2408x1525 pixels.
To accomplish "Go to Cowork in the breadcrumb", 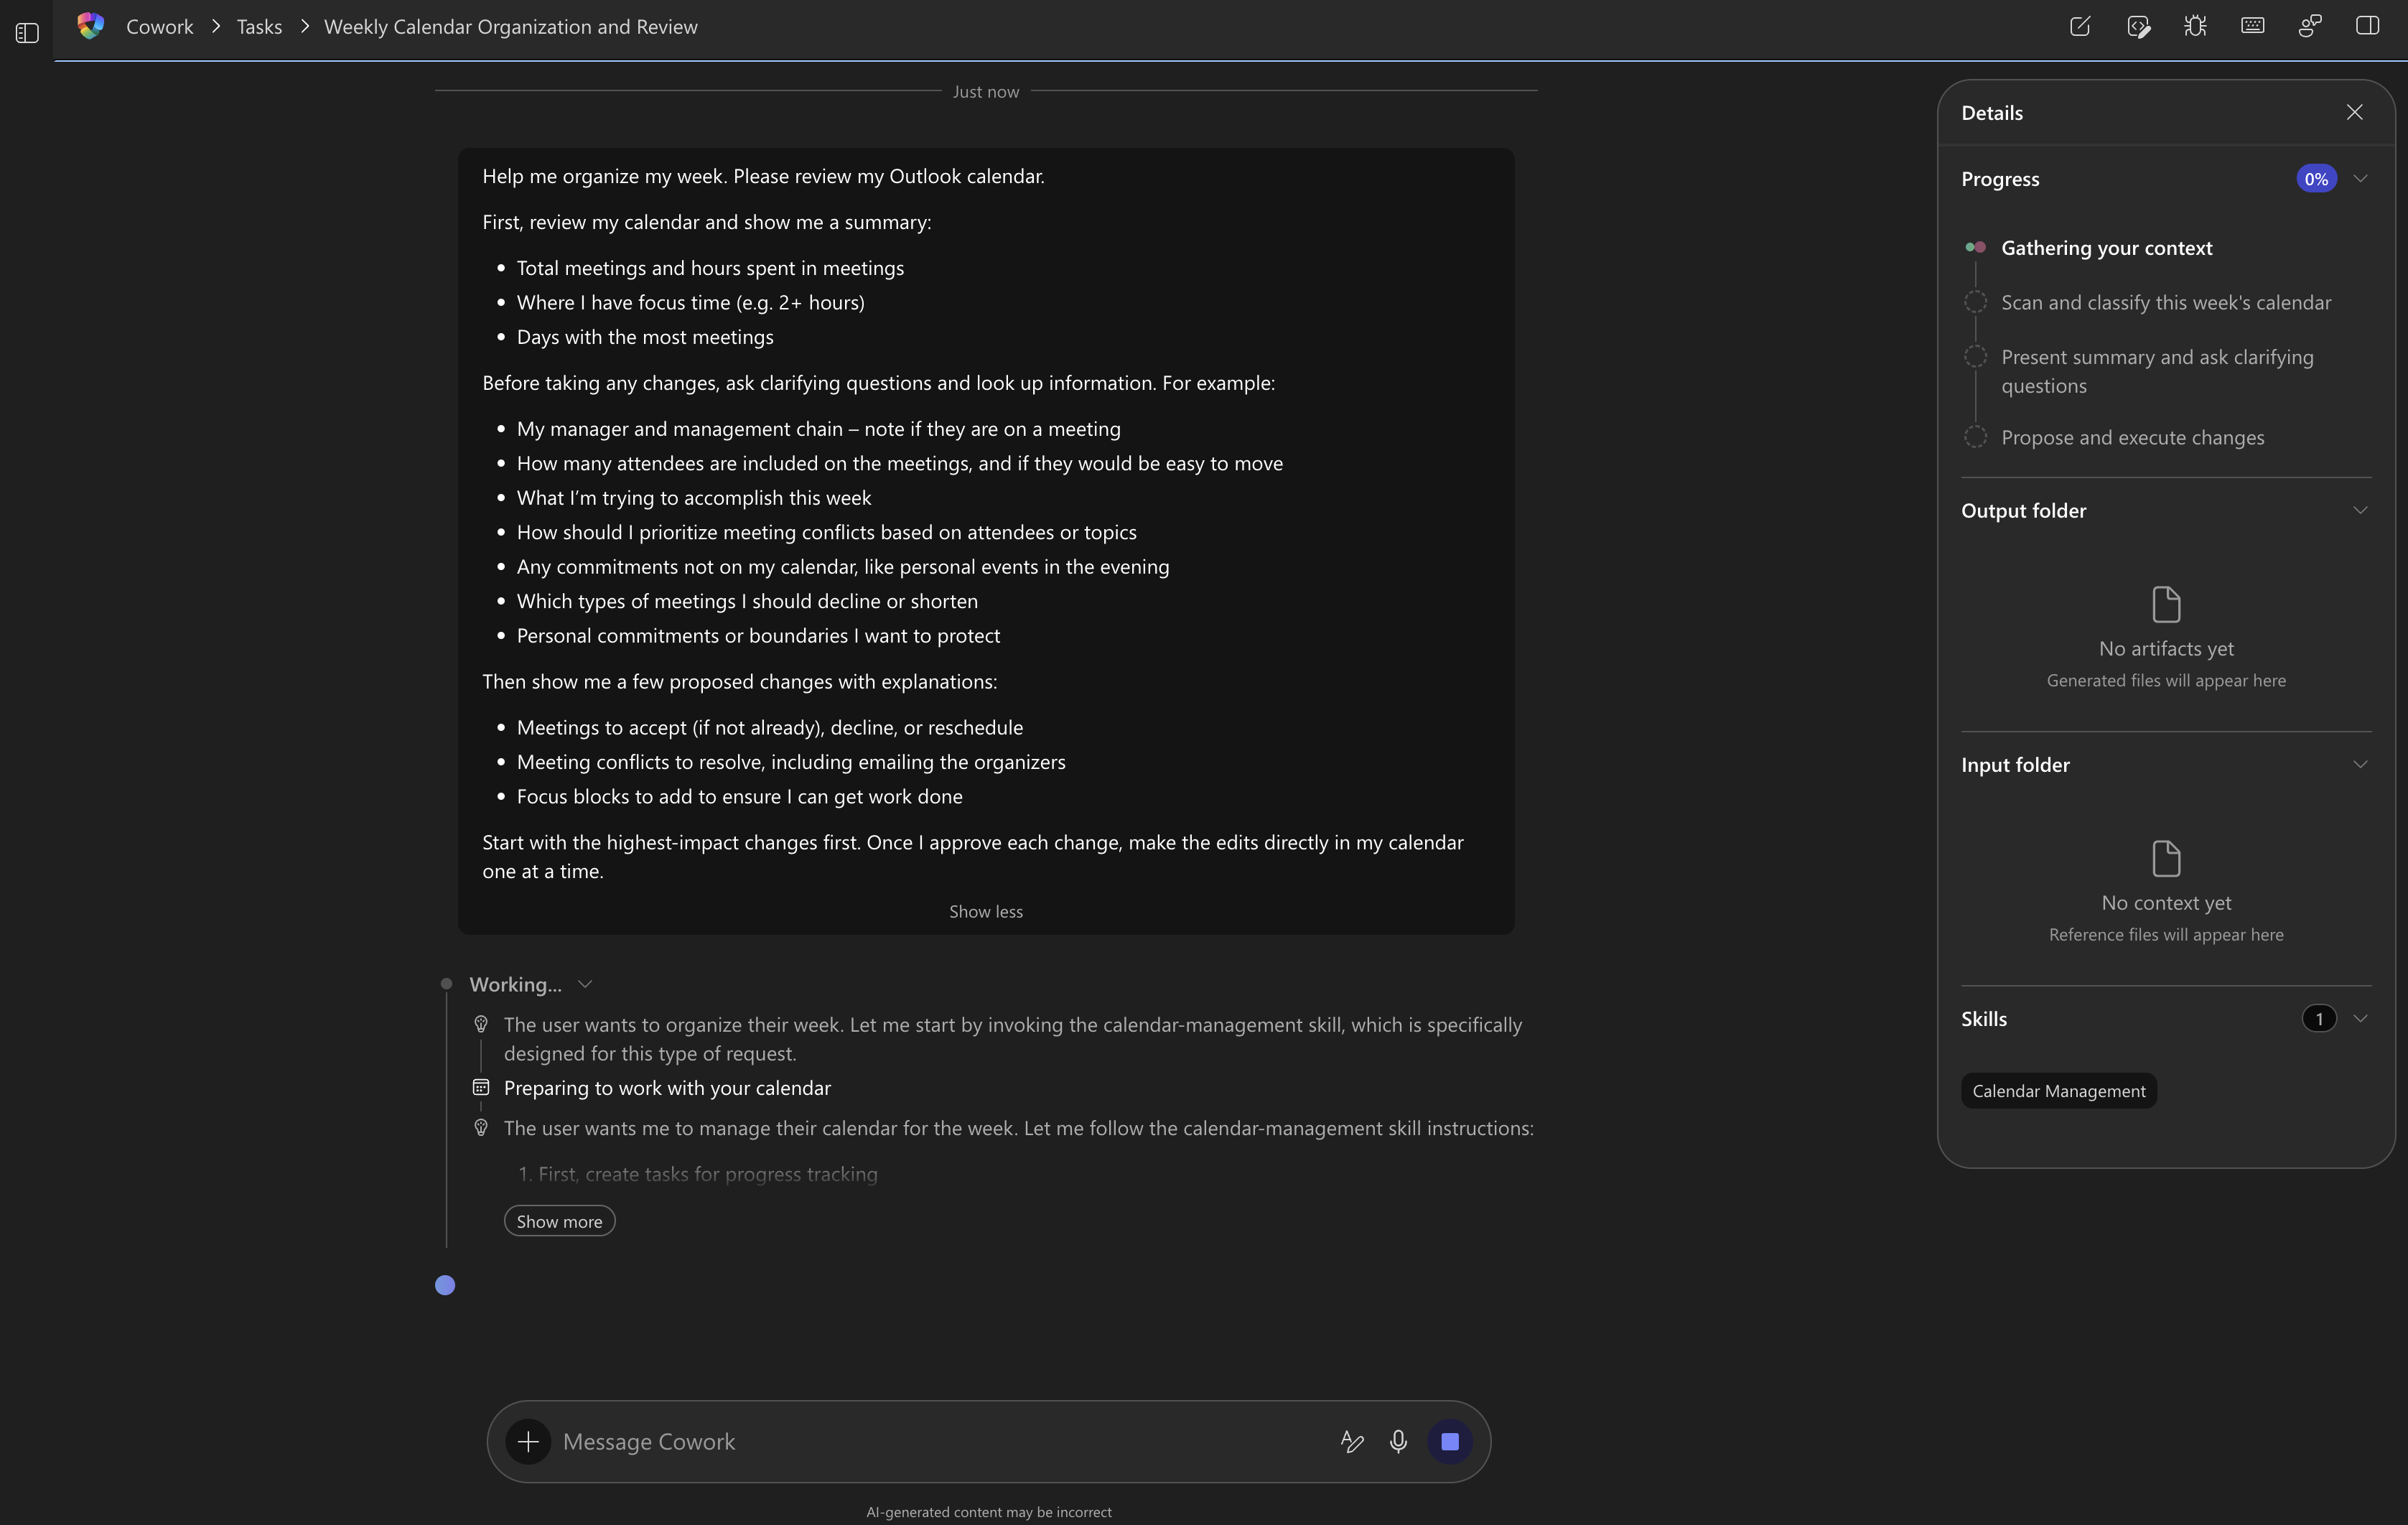I will point(159,27).
